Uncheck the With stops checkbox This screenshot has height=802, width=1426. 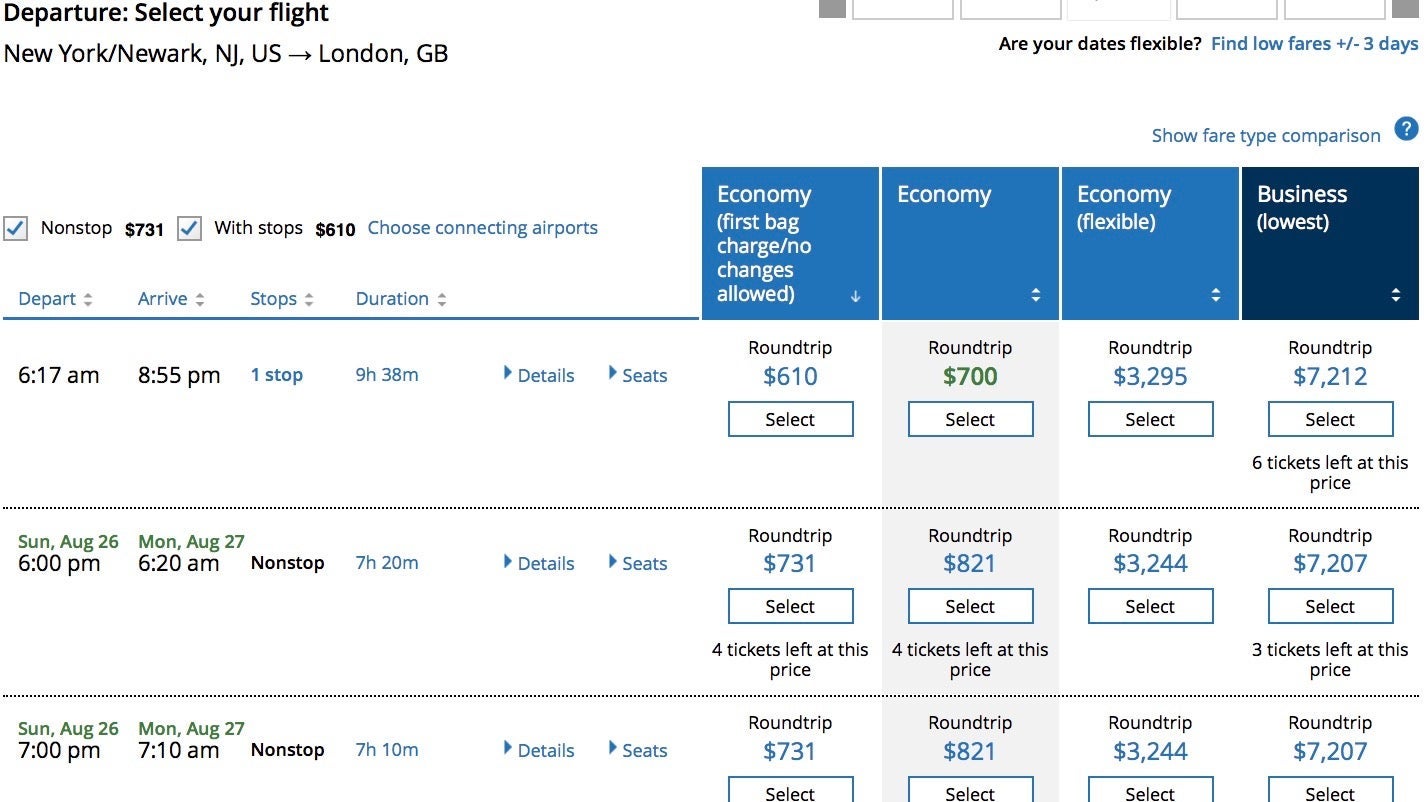coord(189,228)
